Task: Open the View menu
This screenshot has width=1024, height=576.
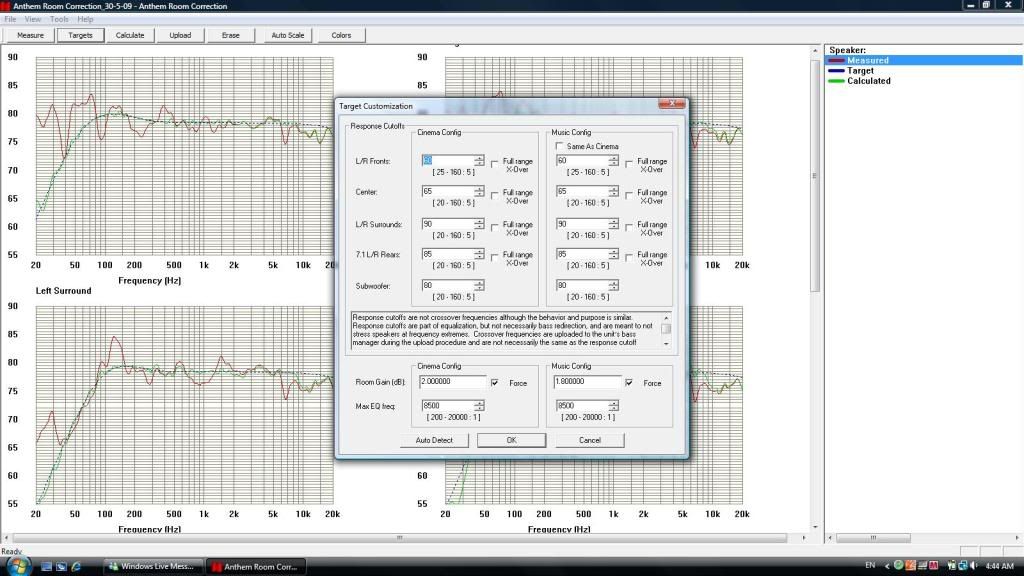Action: point(33,19)
